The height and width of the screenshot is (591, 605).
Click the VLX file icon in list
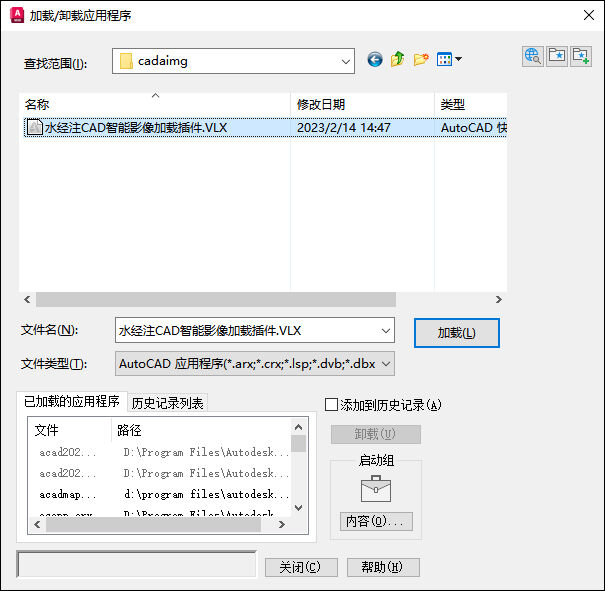[x=34, y=127]
